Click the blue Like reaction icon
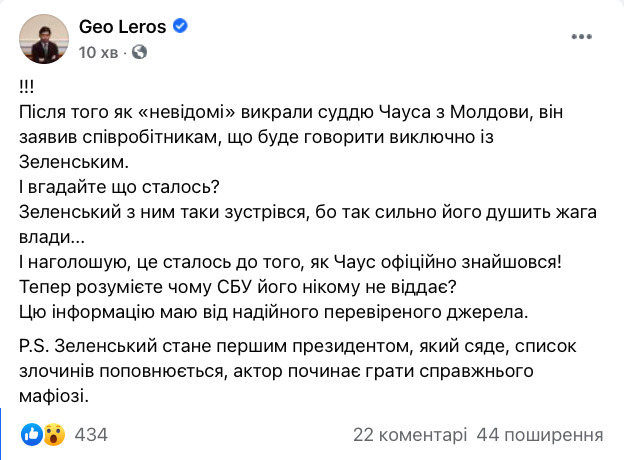This screenshot has height=460, width=624. 30,435
